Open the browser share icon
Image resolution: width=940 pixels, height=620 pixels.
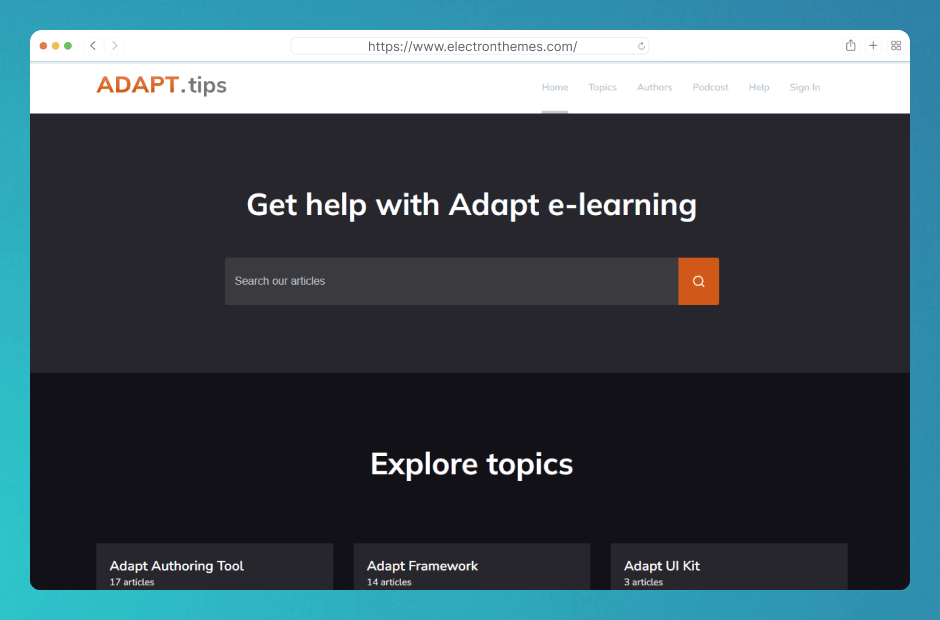coord(850,46)
